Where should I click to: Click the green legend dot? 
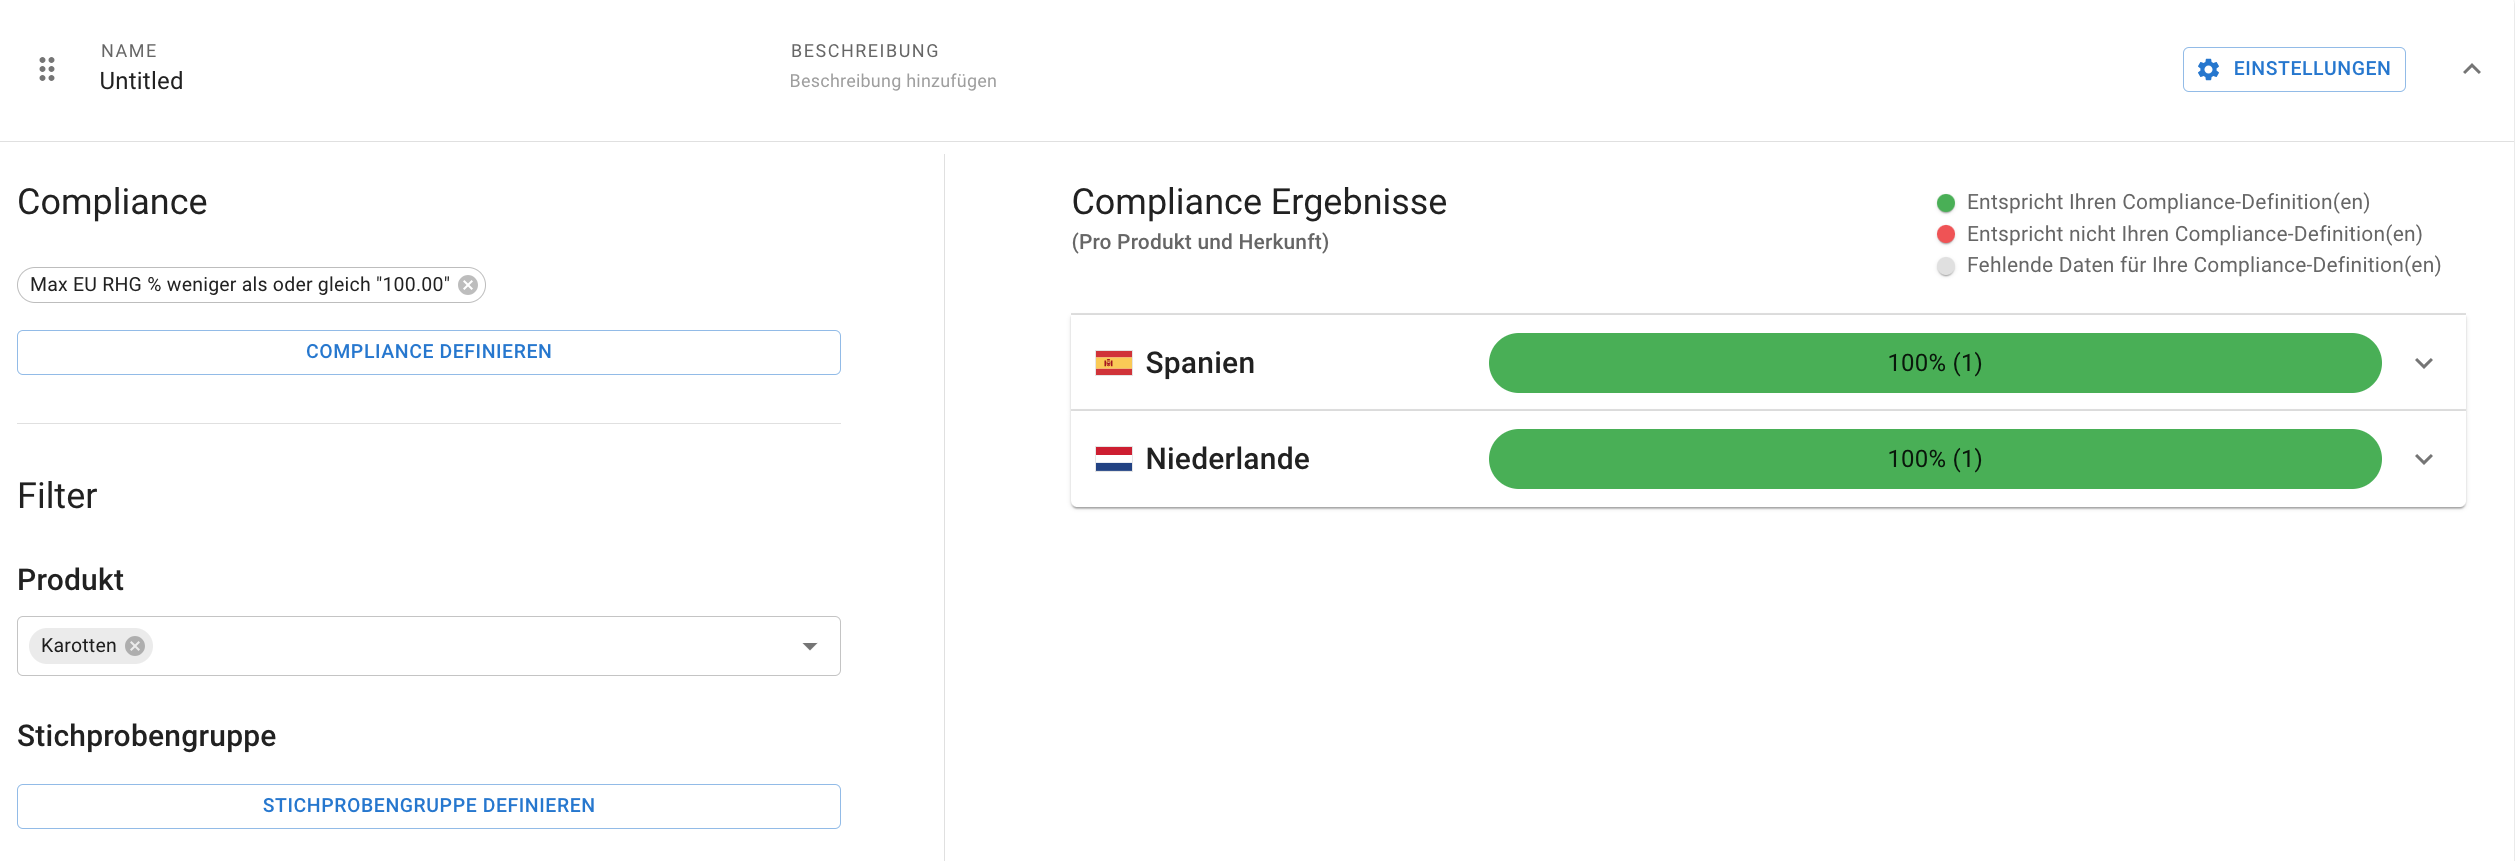pos(1946,203)
